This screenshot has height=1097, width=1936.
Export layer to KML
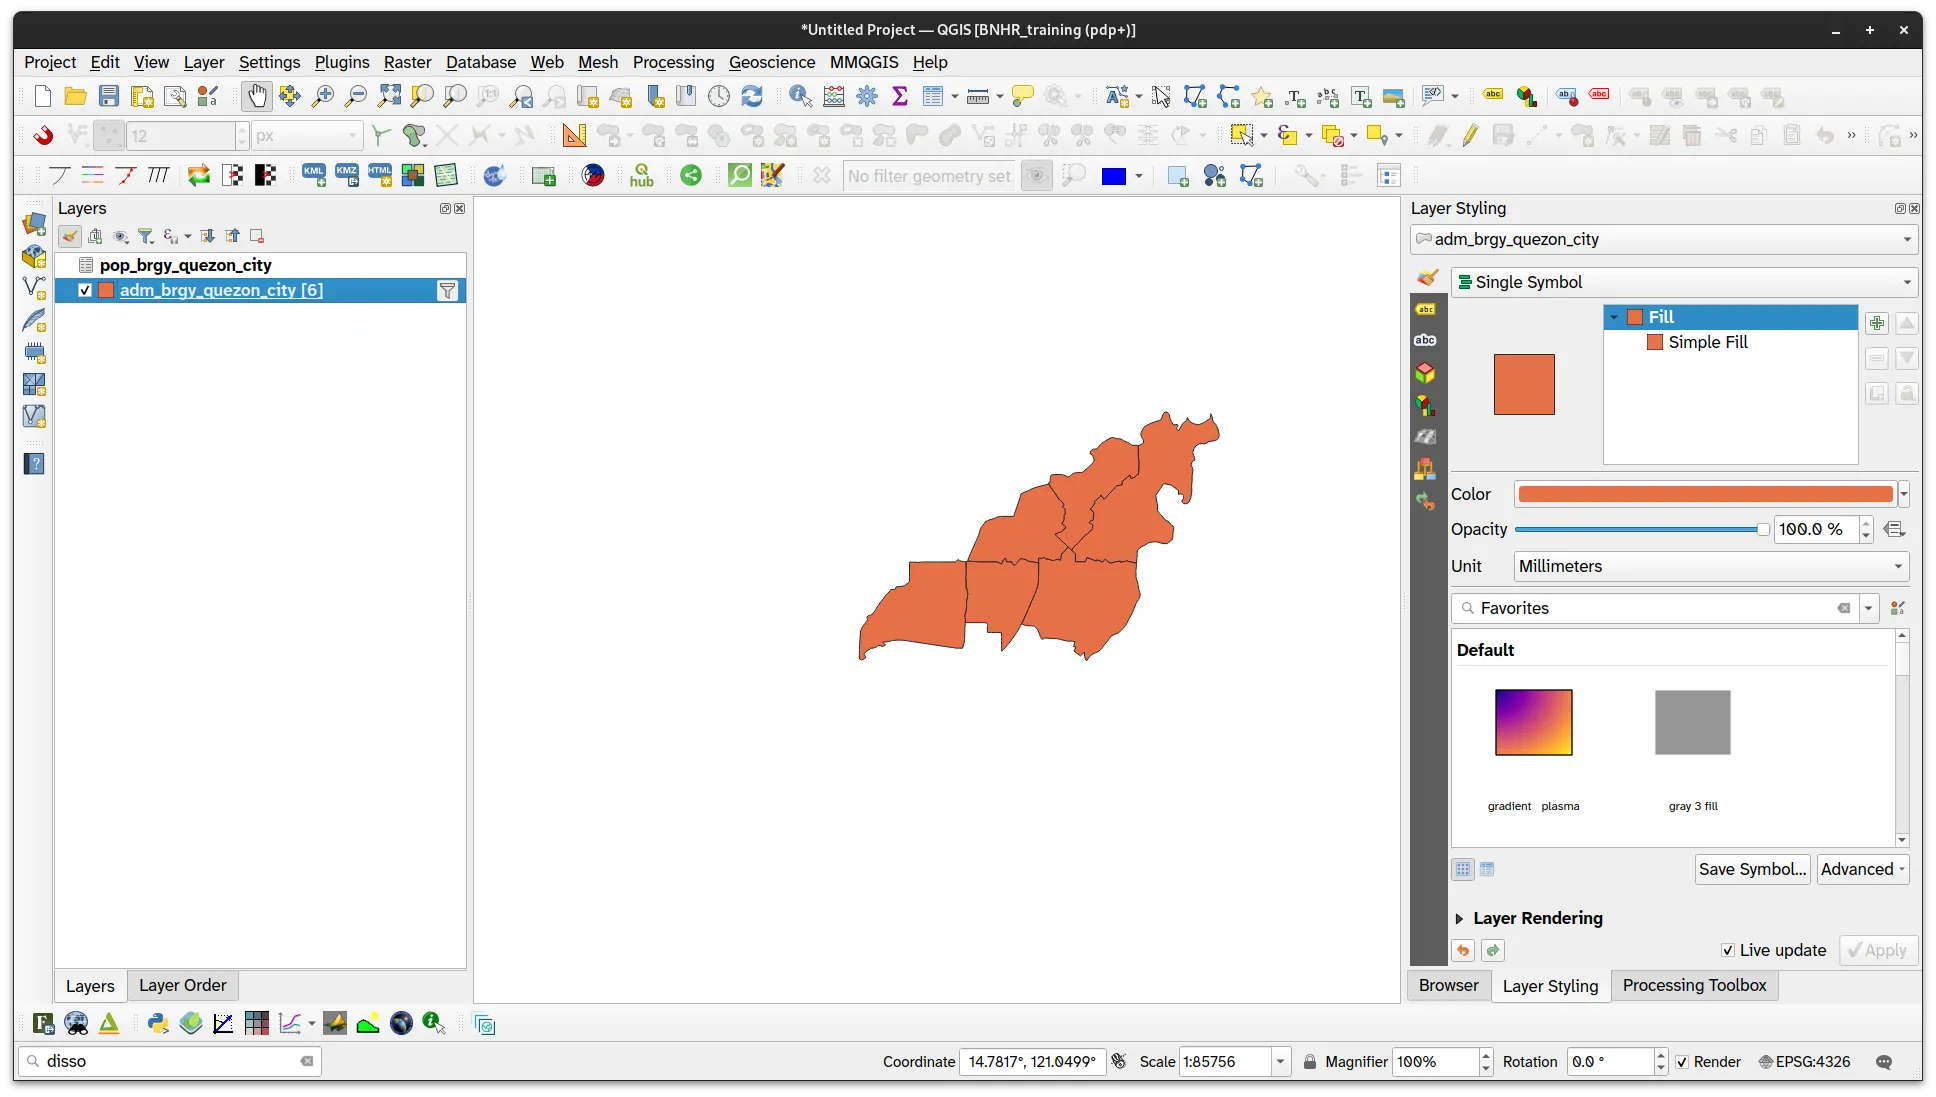tap(313, 175)
